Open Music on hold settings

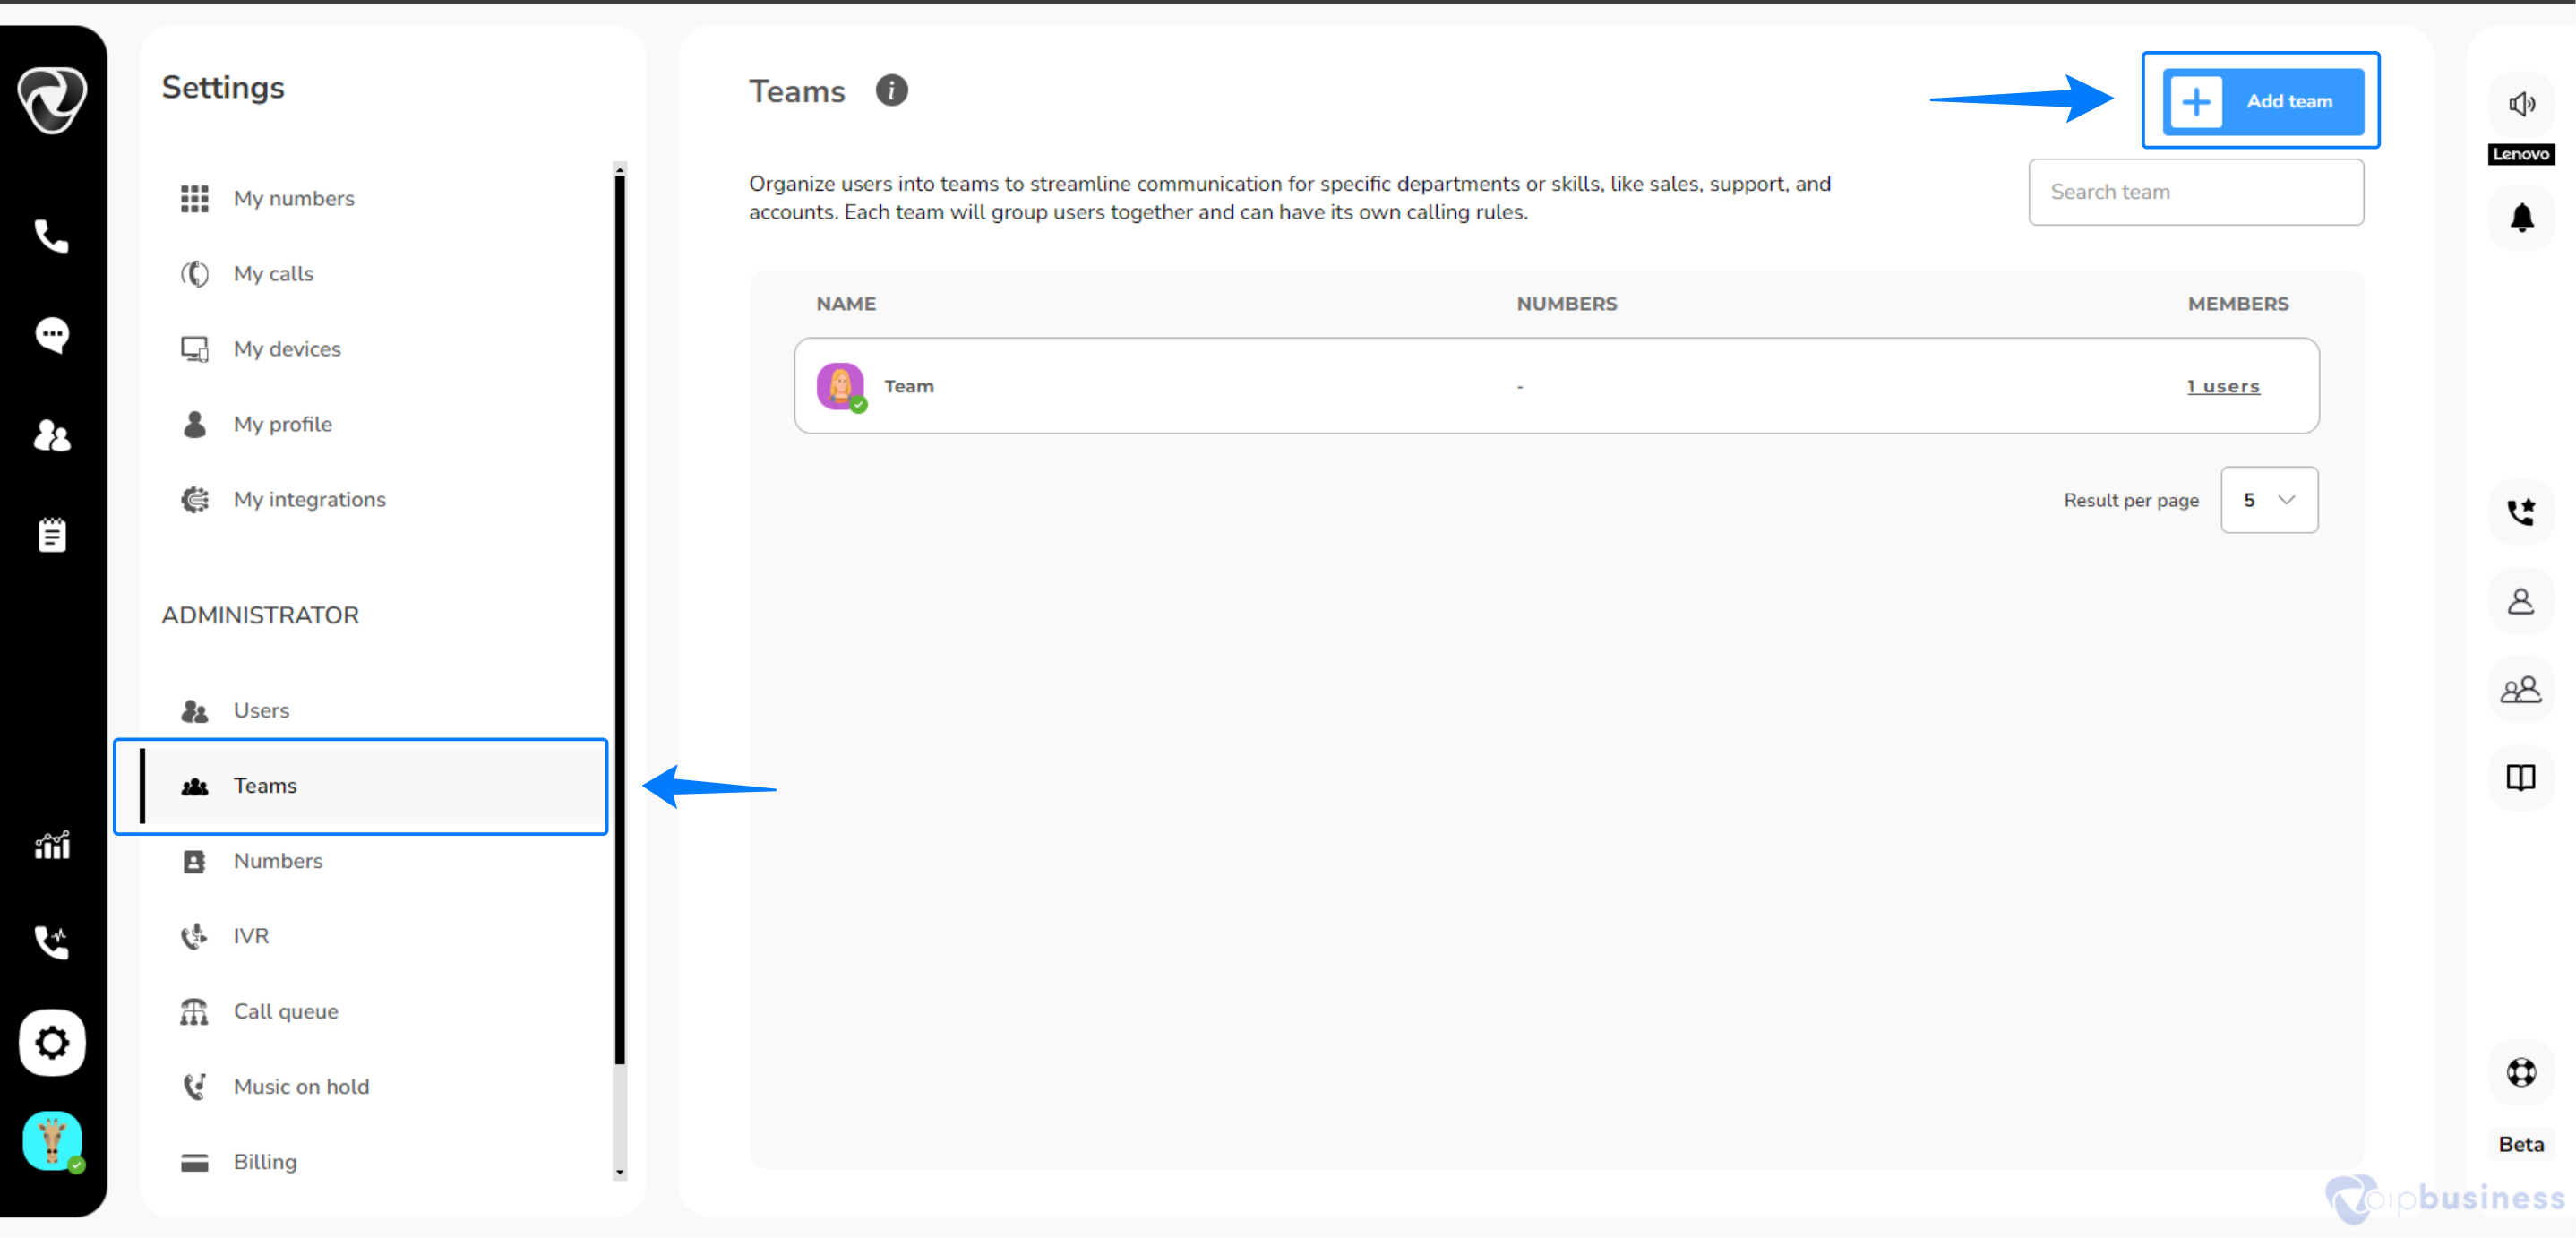pyautogui.click(x=301, y=1086)
